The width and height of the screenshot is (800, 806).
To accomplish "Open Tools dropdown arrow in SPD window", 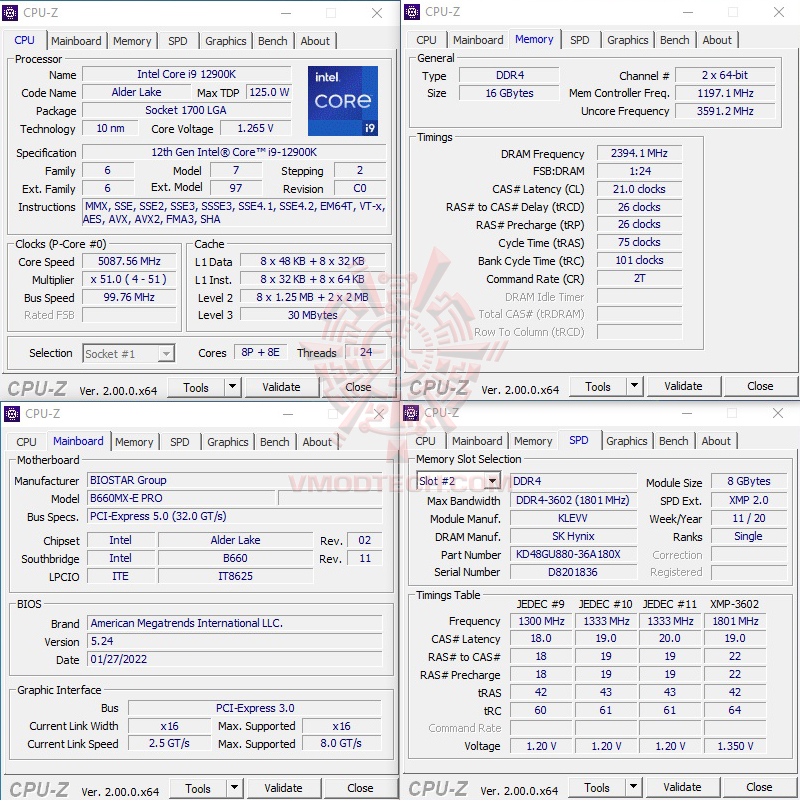I will pyautogui.click(x=633, y=787).
